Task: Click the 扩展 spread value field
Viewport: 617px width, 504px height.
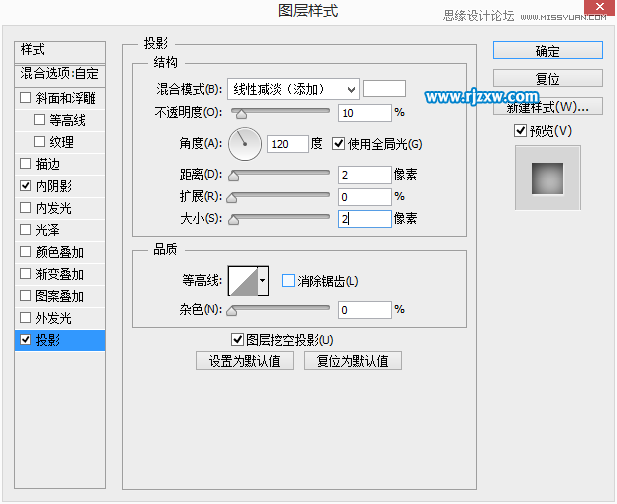Action: click(x=365, y=197)
